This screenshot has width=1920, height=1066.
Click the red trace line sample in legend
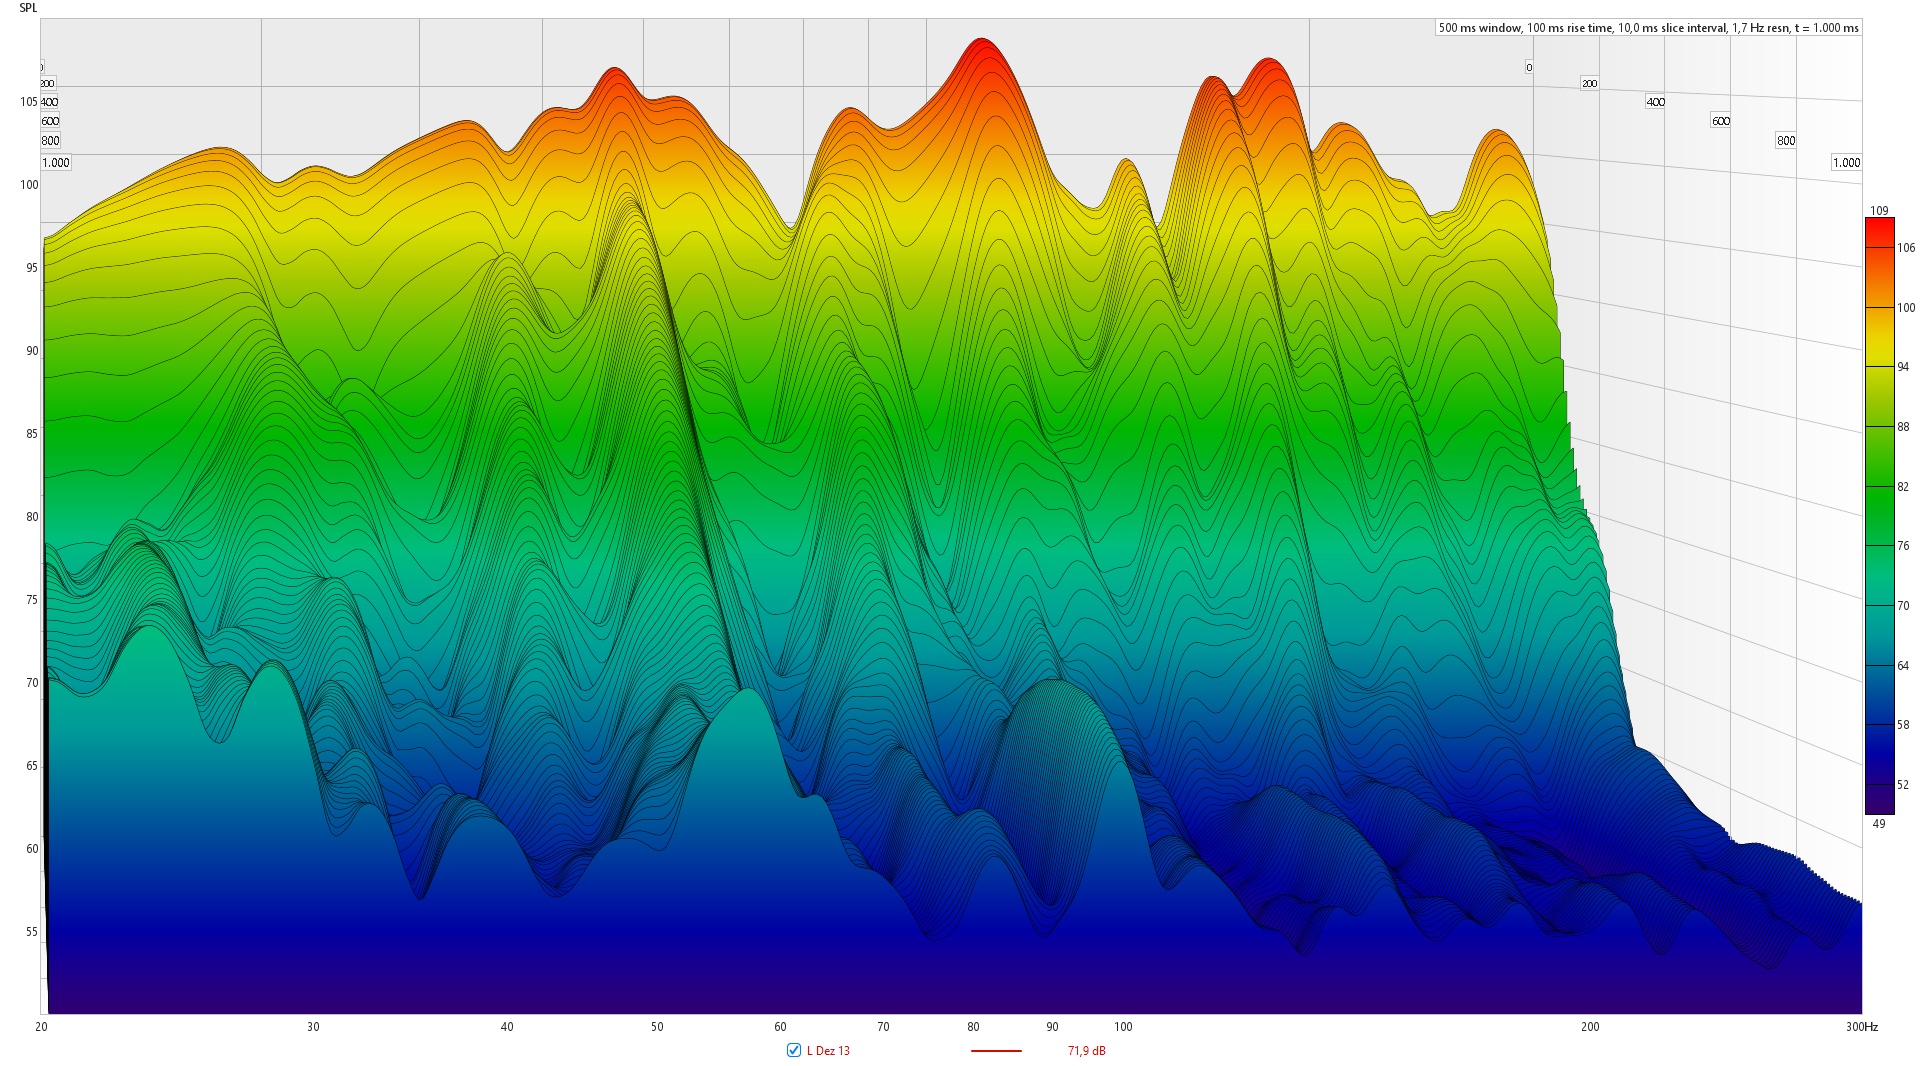[x=996, y=1051]
